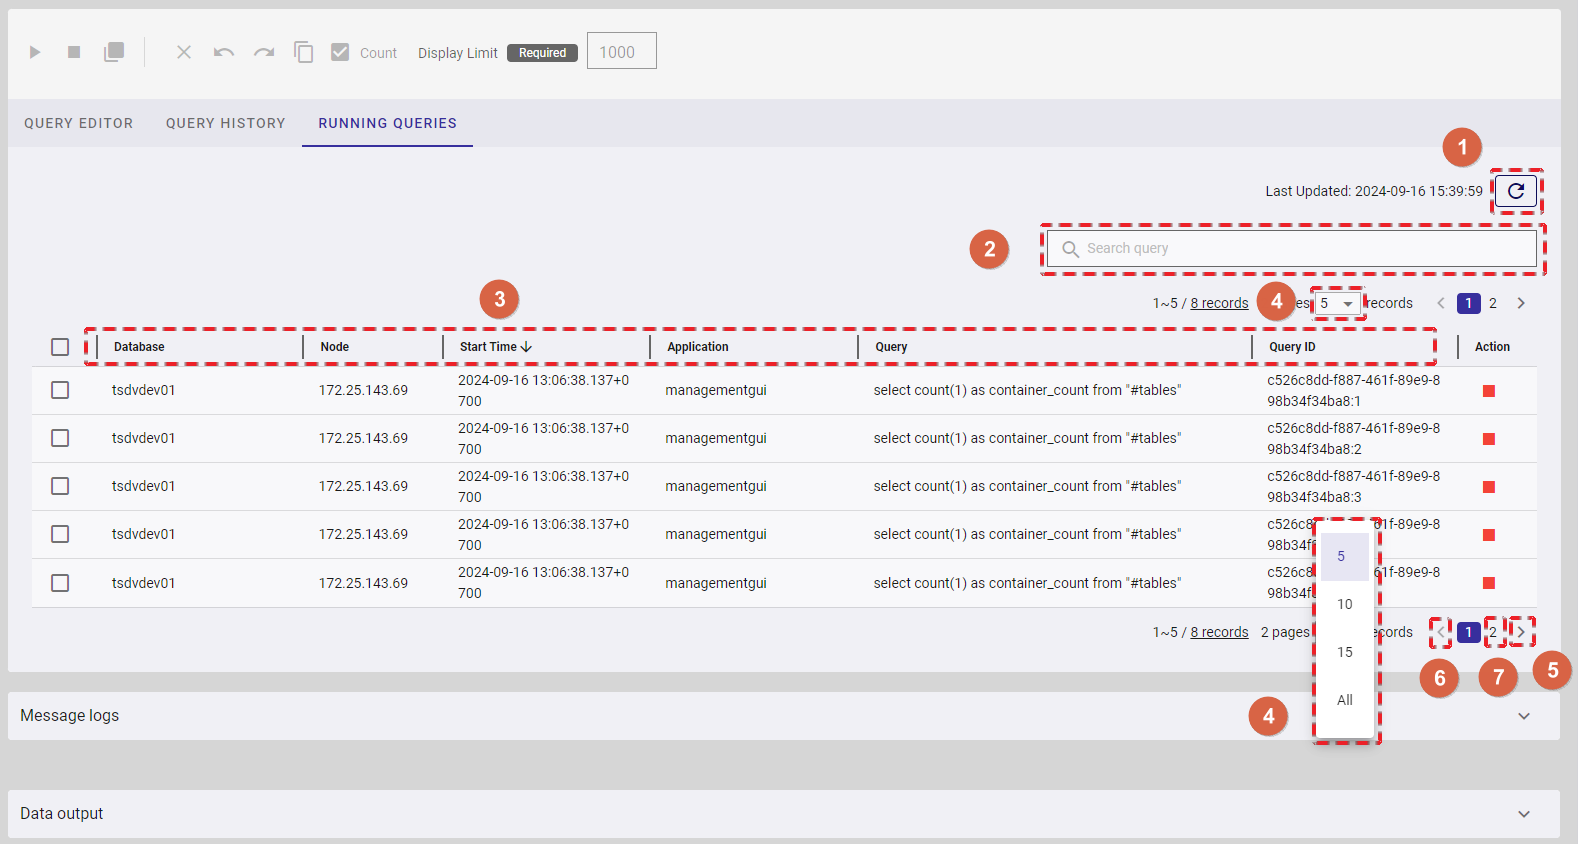Expand the Data output panel
This screenshot has height=844, width=1578.
(x=1523, y=814)
